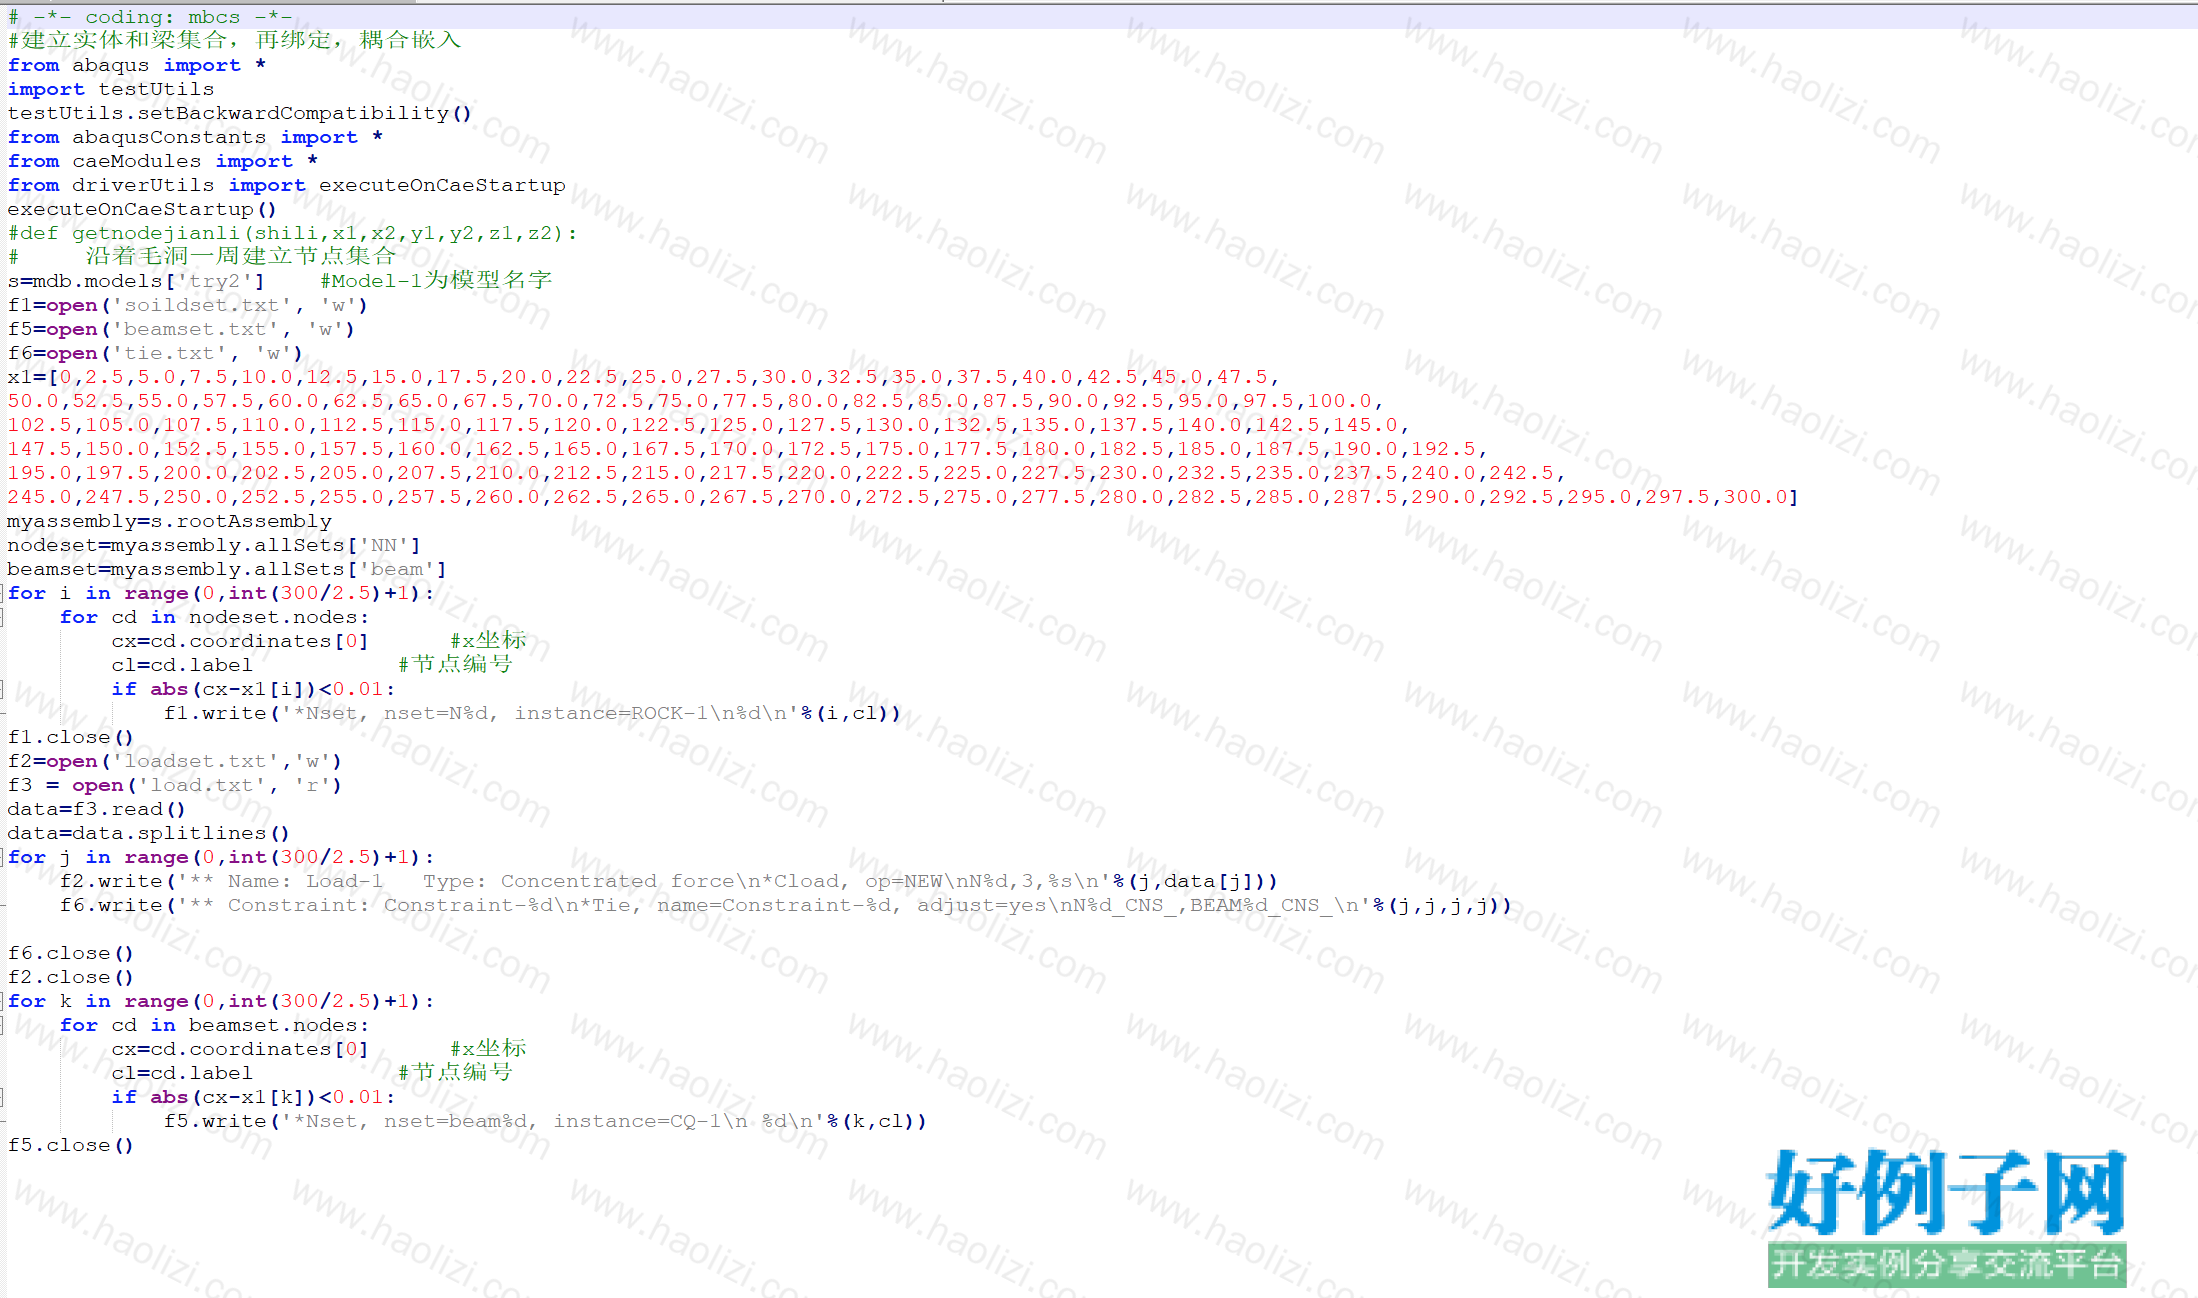The image size is (2198, 1298).
Task: Click the "f6=open('tie.txt', 'w')" line
Action: [x=155, y=353]
